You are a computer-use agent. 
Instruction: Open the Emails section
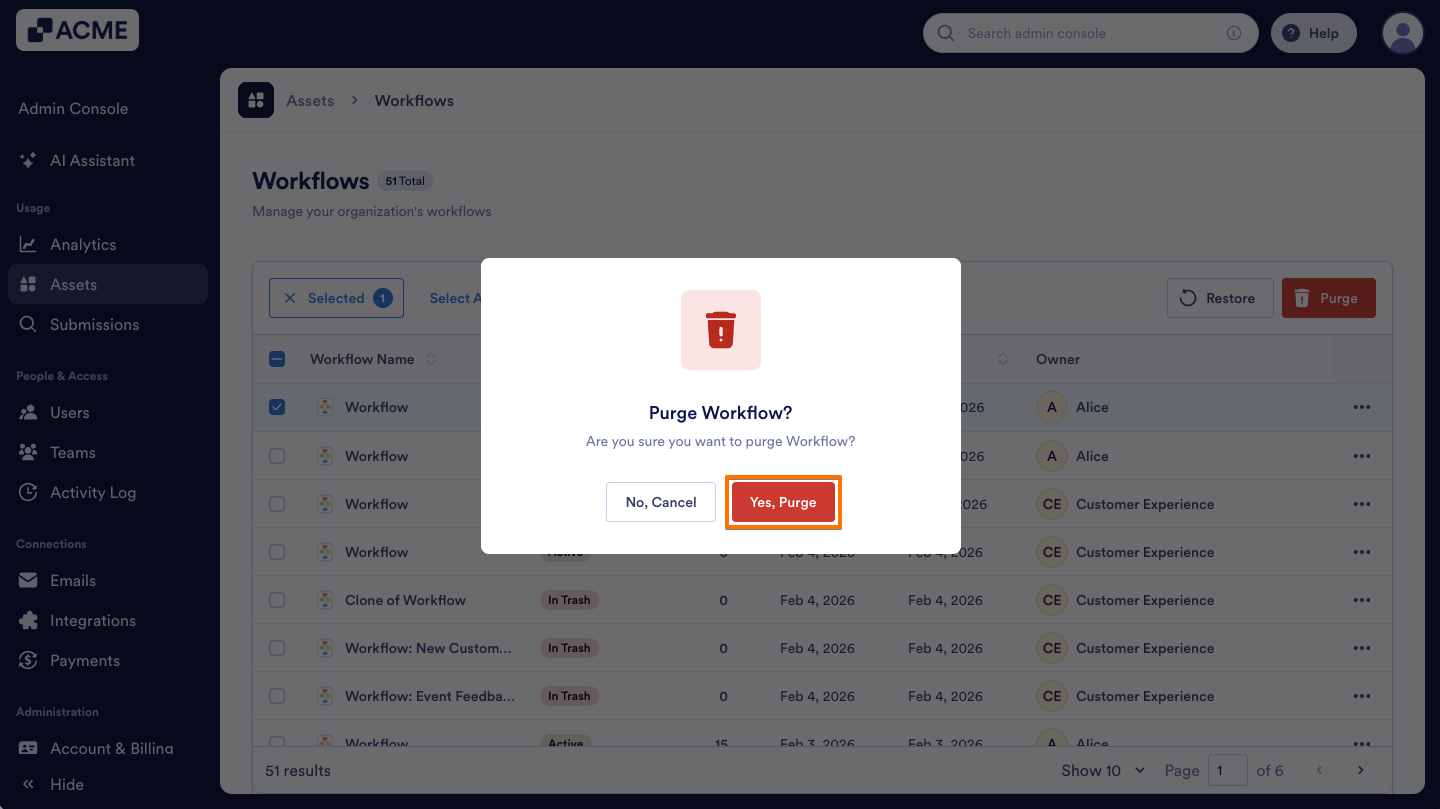pos(72,580)
